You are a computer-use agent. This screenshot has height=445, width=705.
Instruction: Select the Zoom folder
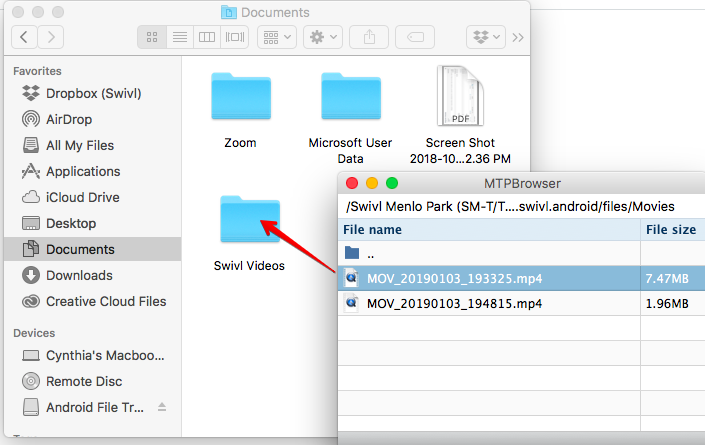point(241,100)
